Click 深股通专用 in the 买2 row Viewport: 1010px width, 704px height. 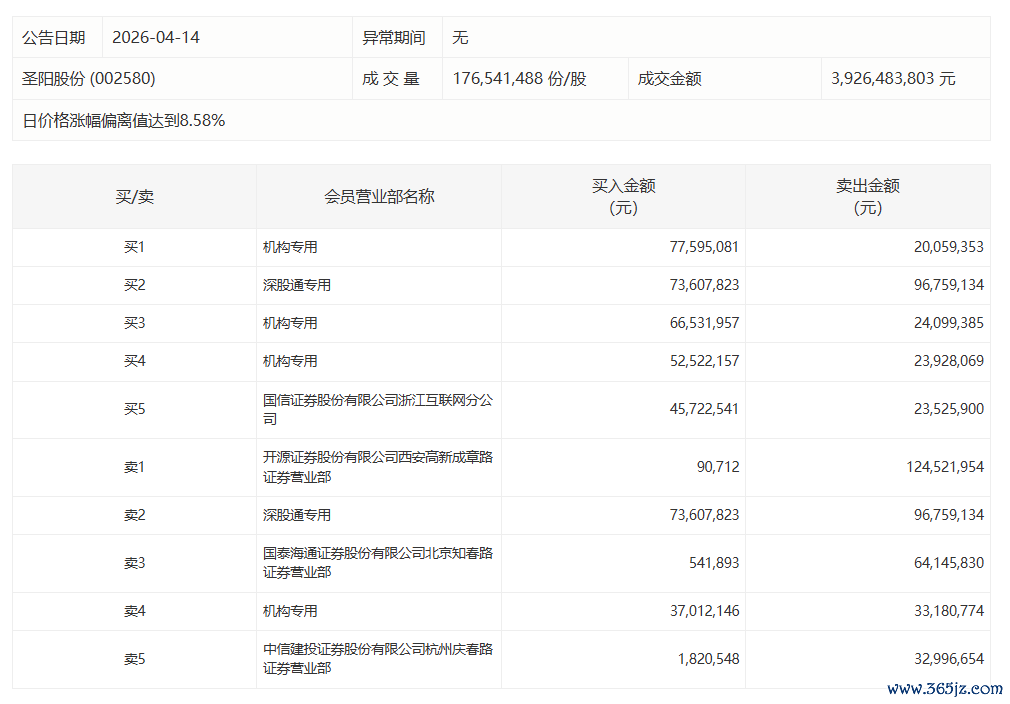pyautogui.click(x=297, y=285)
